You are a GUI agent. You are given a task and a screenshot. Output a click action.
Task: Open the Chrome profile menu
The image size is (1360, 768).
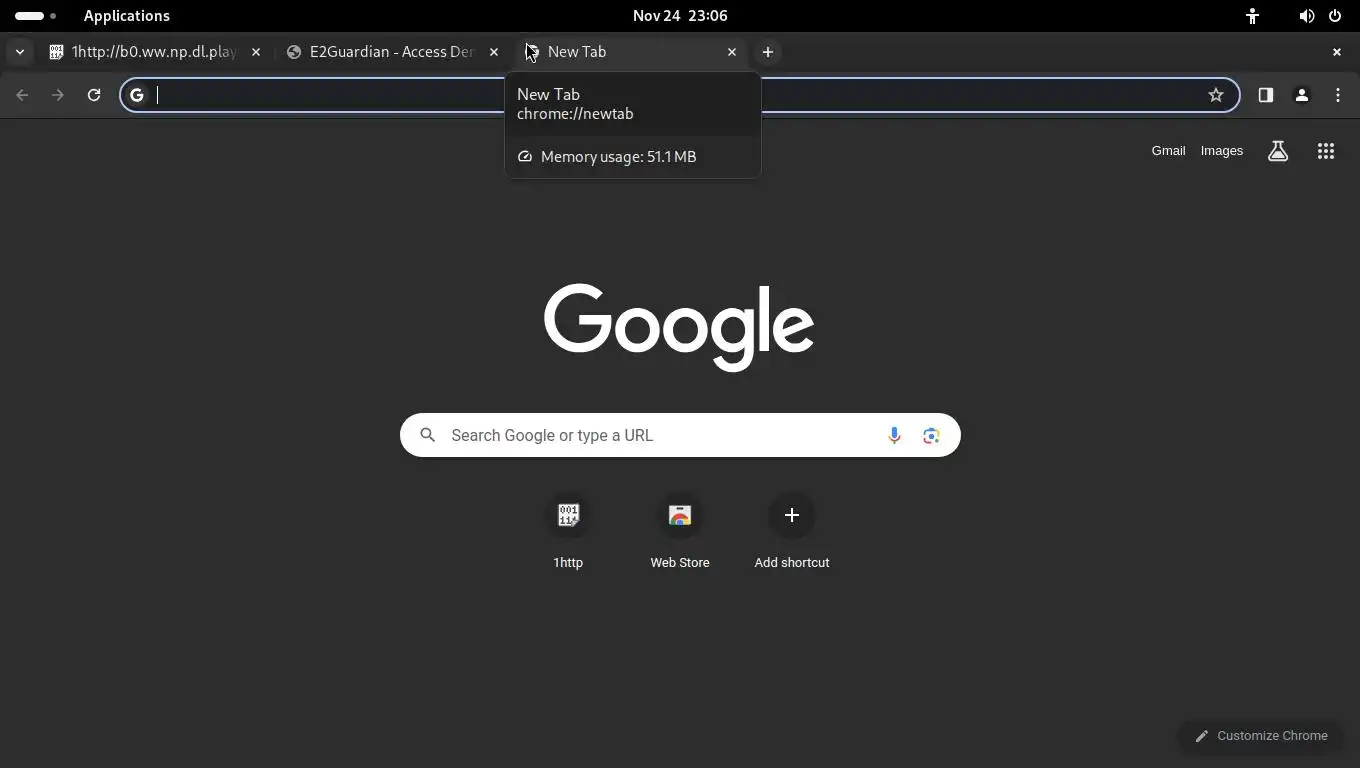pos(1302,95)
